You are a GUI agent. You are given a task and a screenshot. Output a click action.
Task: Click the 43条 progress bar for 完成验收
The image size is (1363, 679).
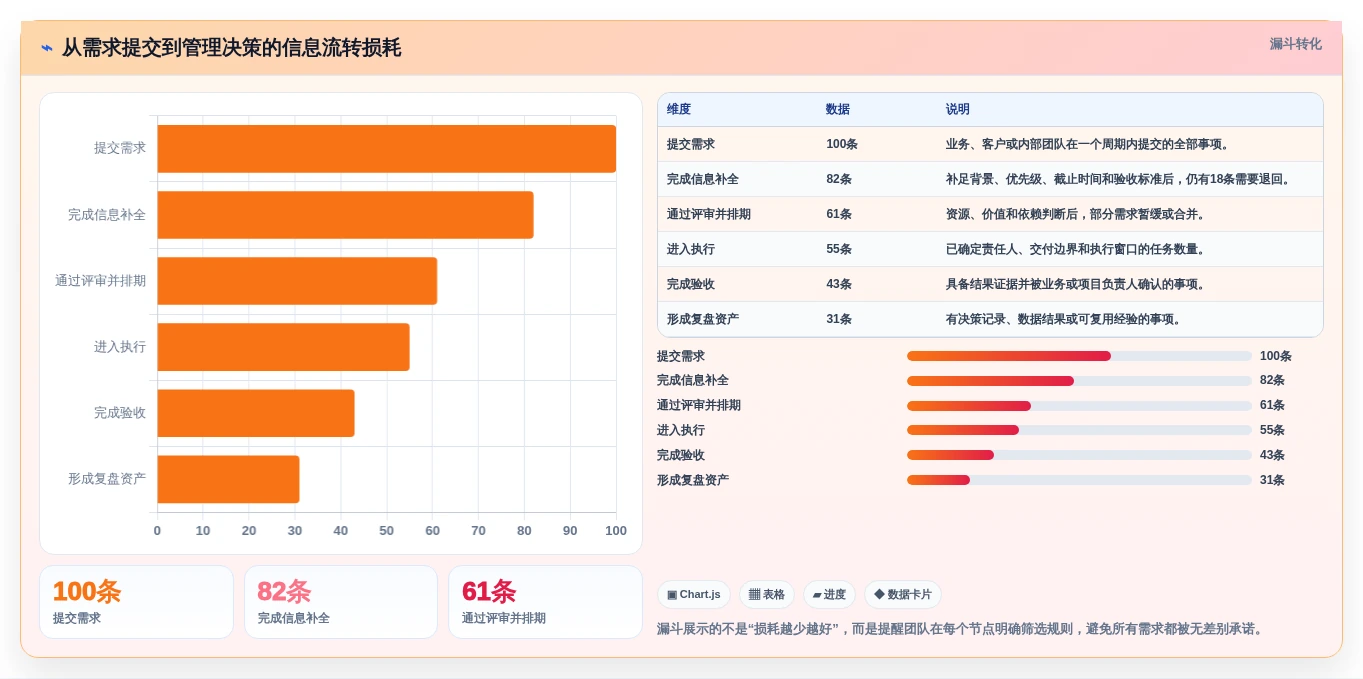pyautogui.click(x=1079, y=455)
